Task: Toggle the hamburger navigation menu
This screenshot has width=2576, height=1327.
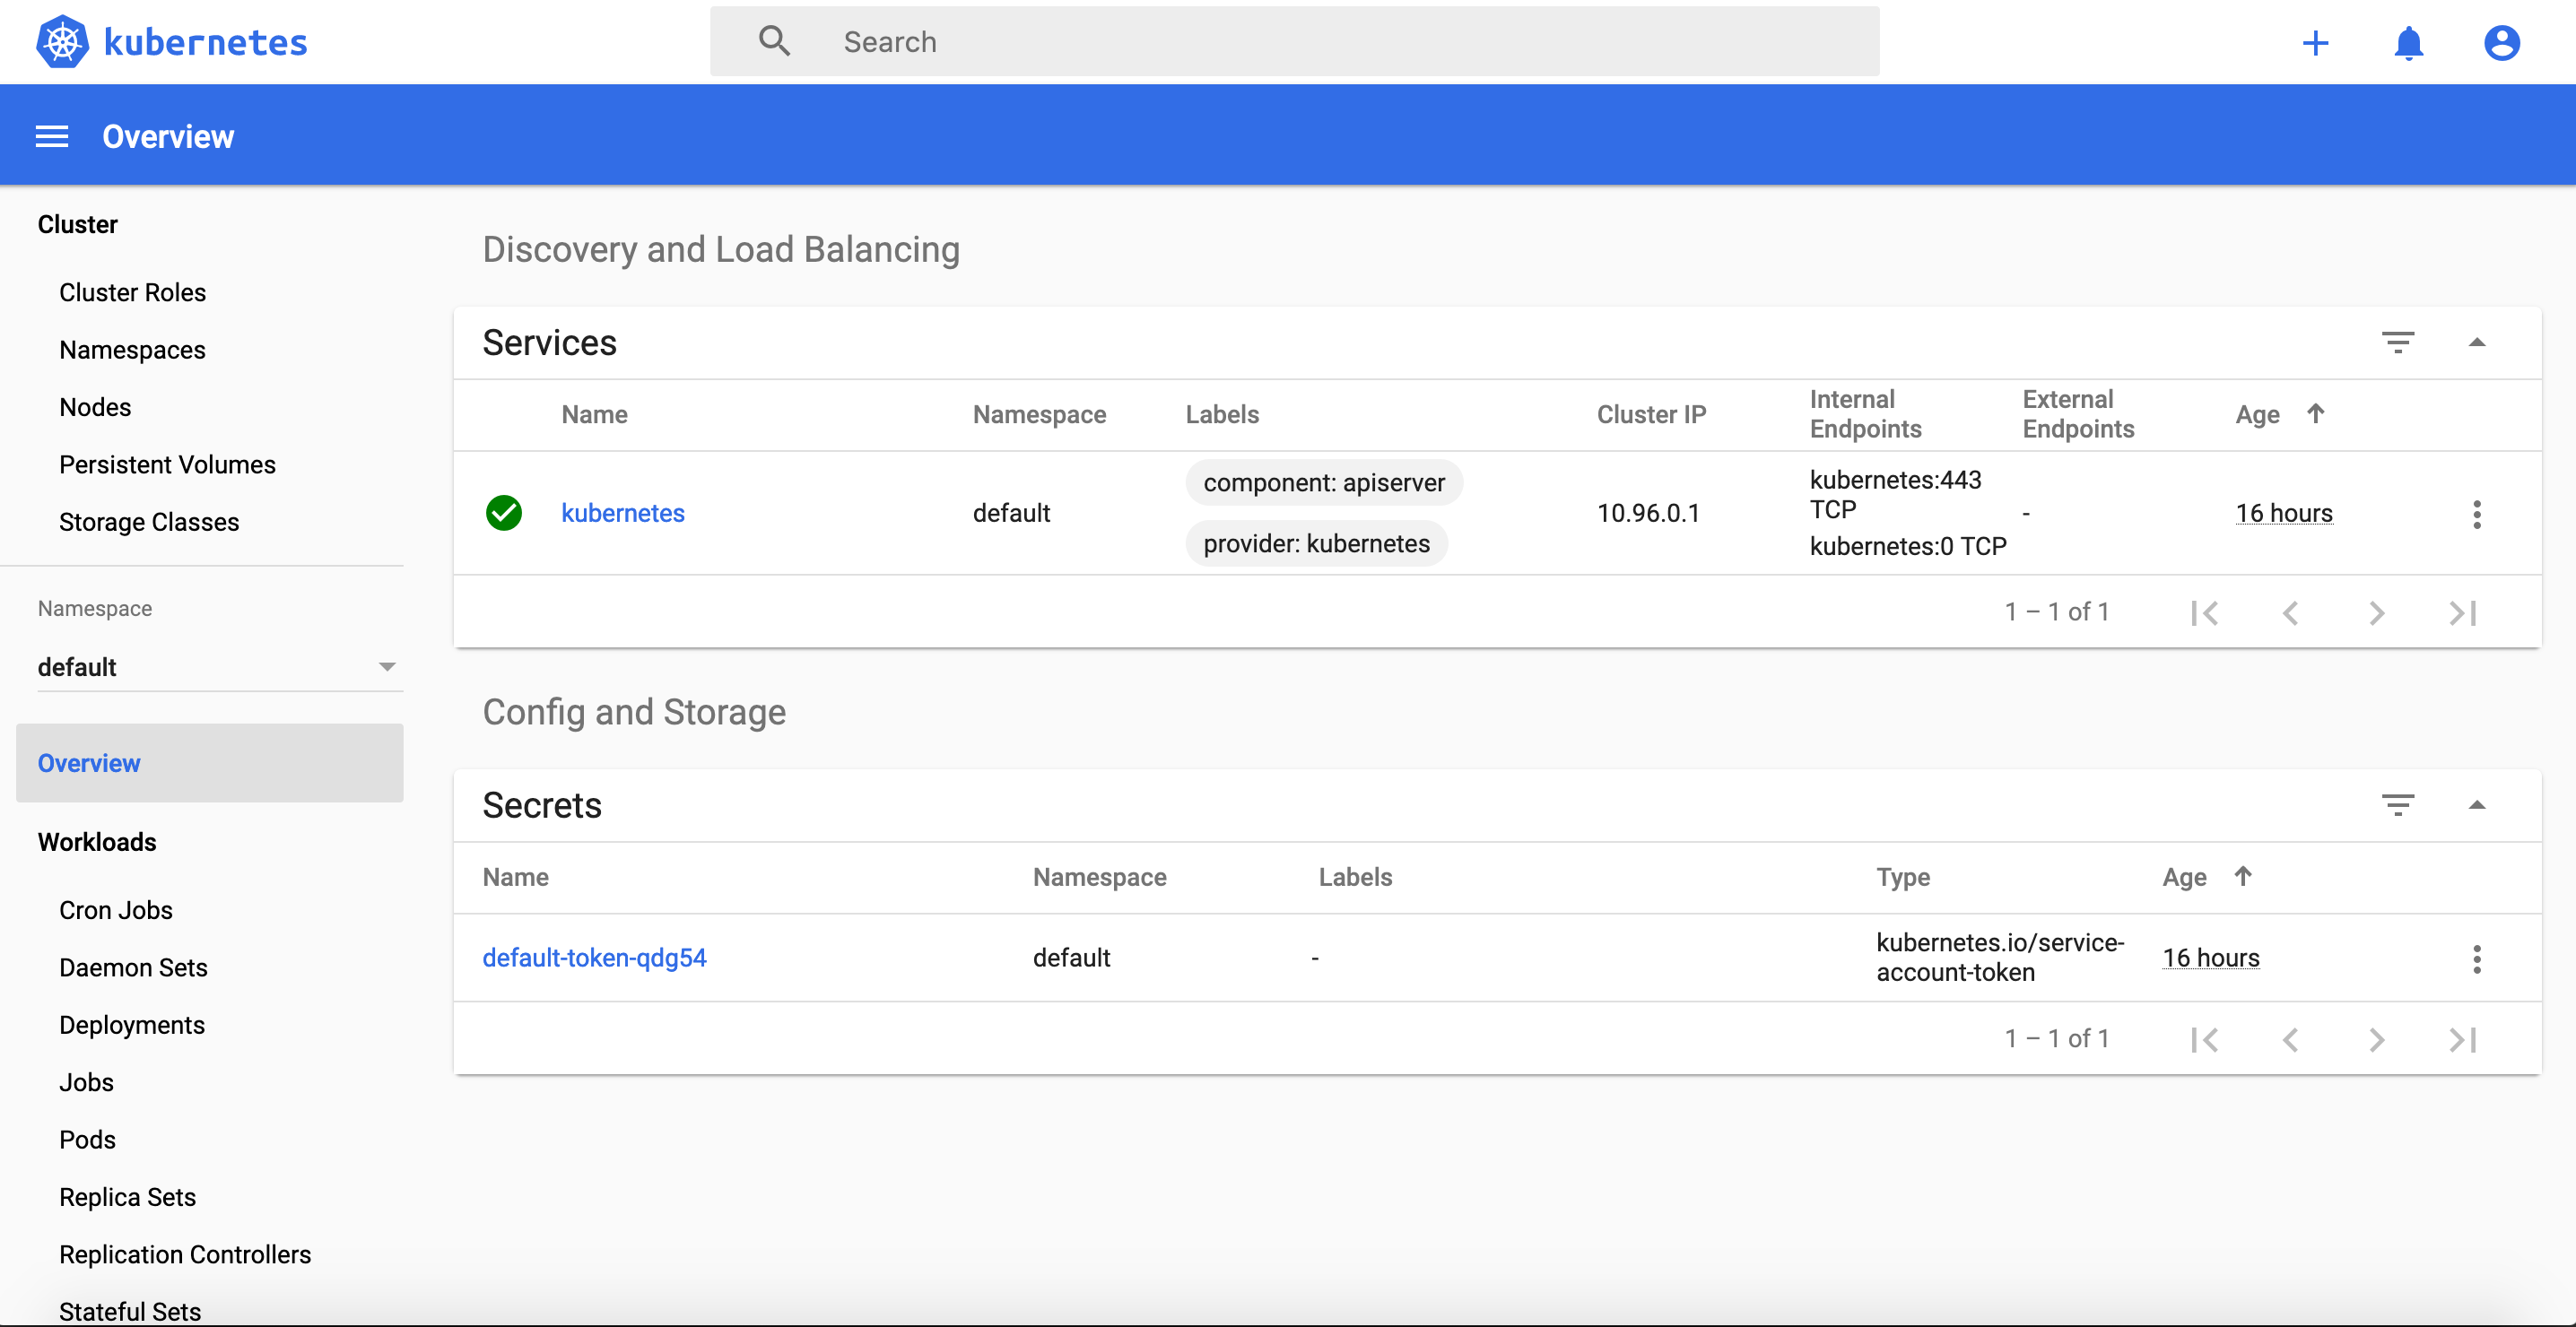Action: [52, 136]
